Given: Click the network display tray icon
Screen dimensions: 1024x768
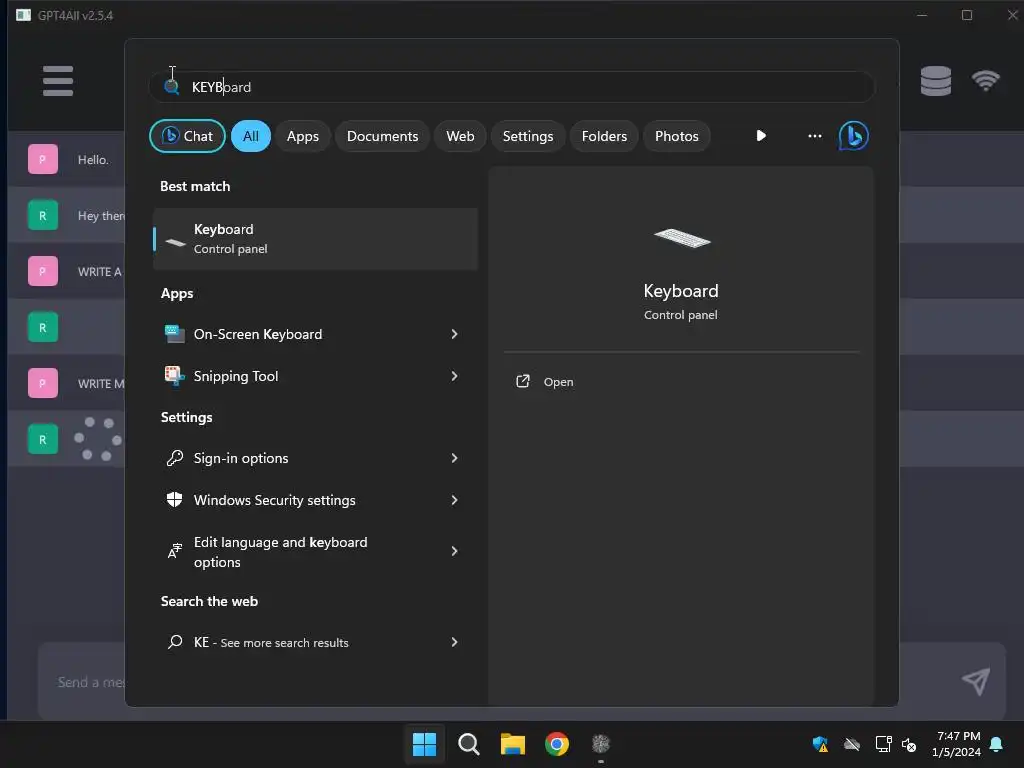Looking at the screenshot, I should (x=883, y=744).
